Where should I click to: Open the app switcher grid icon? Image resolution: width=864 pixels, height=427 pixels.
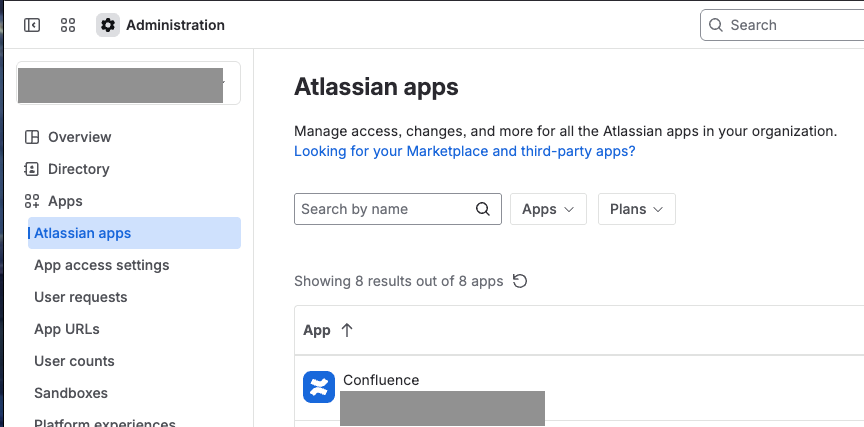coord(68,25)
